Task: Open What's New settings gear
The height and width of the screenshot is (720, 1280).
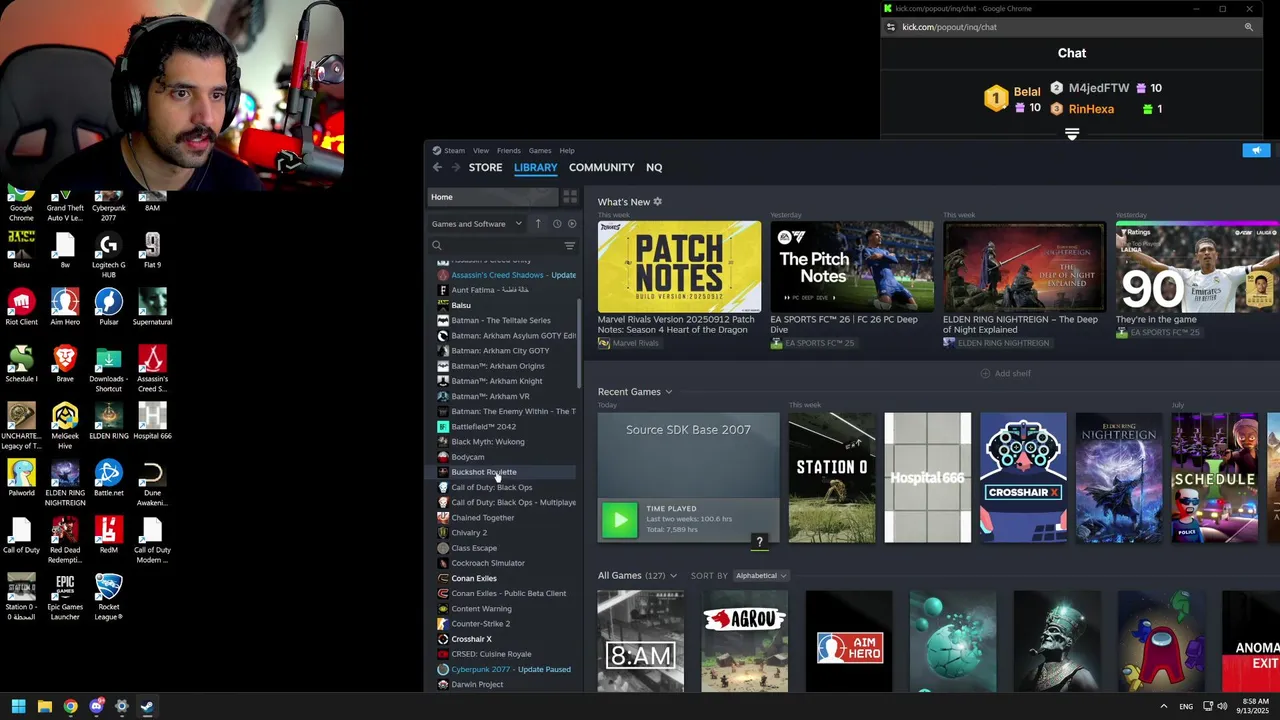Action: [657, 202]
